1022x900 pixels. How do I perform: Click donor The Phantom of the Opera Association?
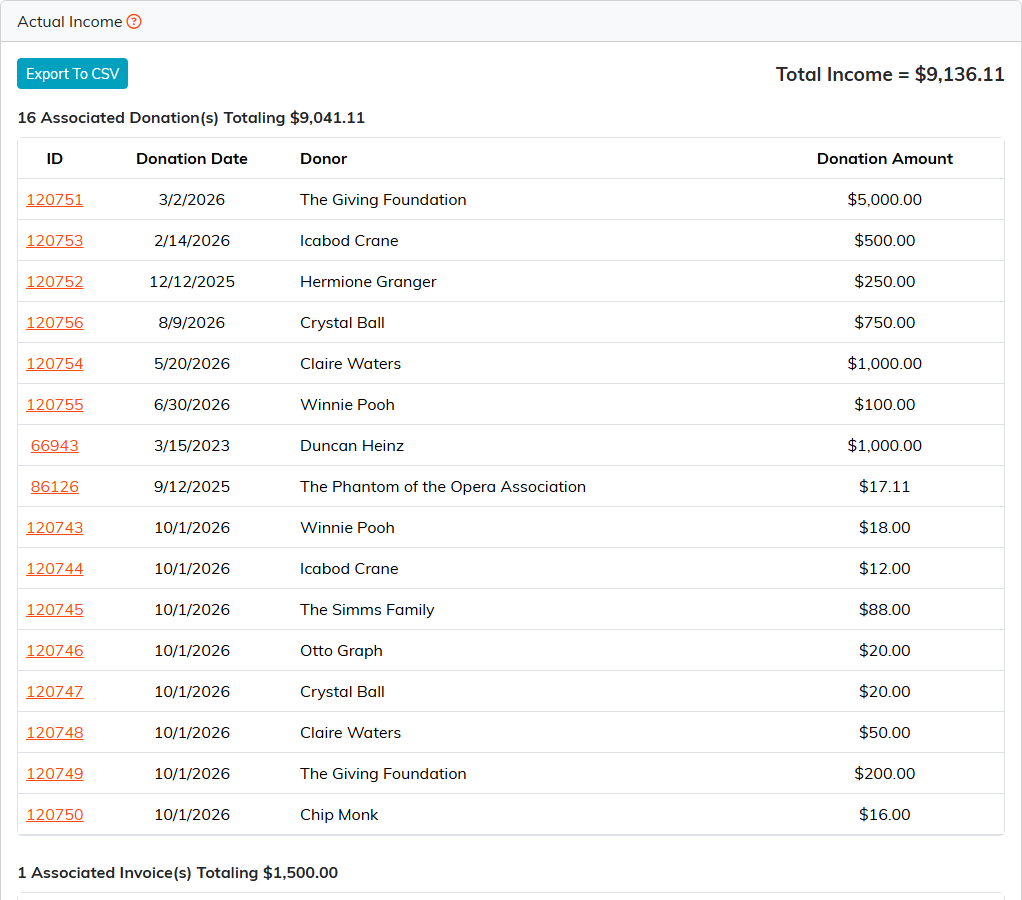coord(443,487)
